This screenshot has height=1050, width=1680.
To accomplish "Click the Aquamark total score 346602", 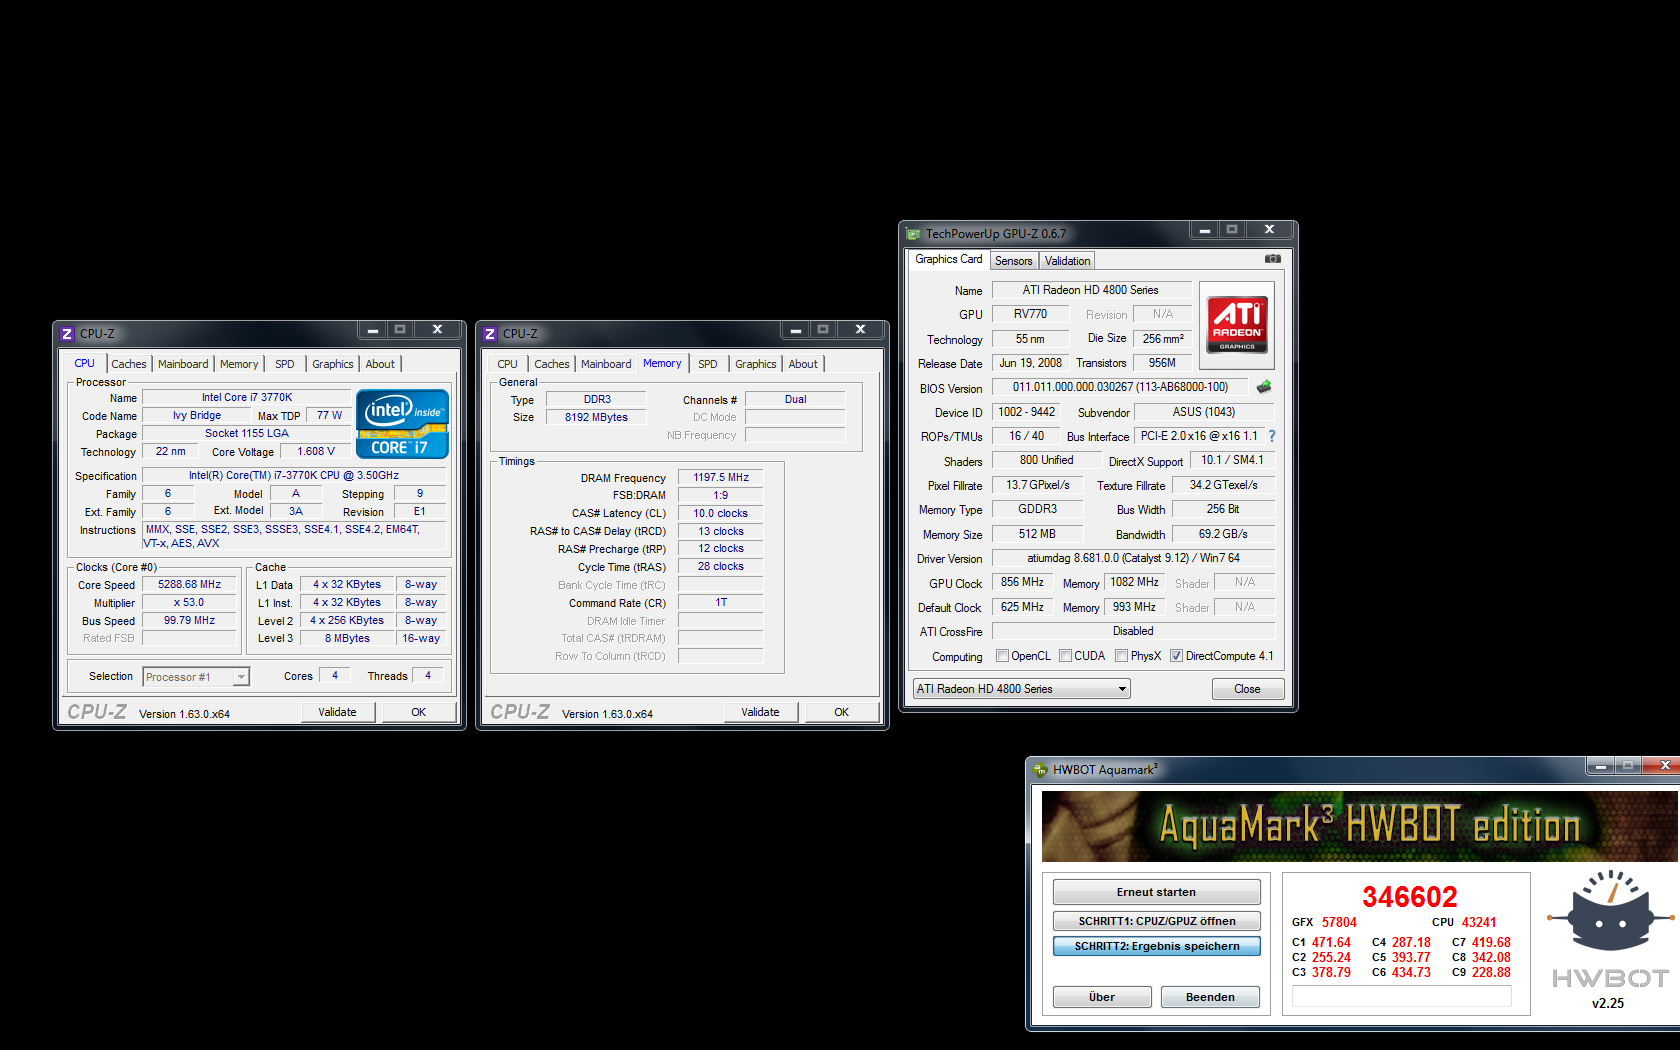I will coord(1409,897).
